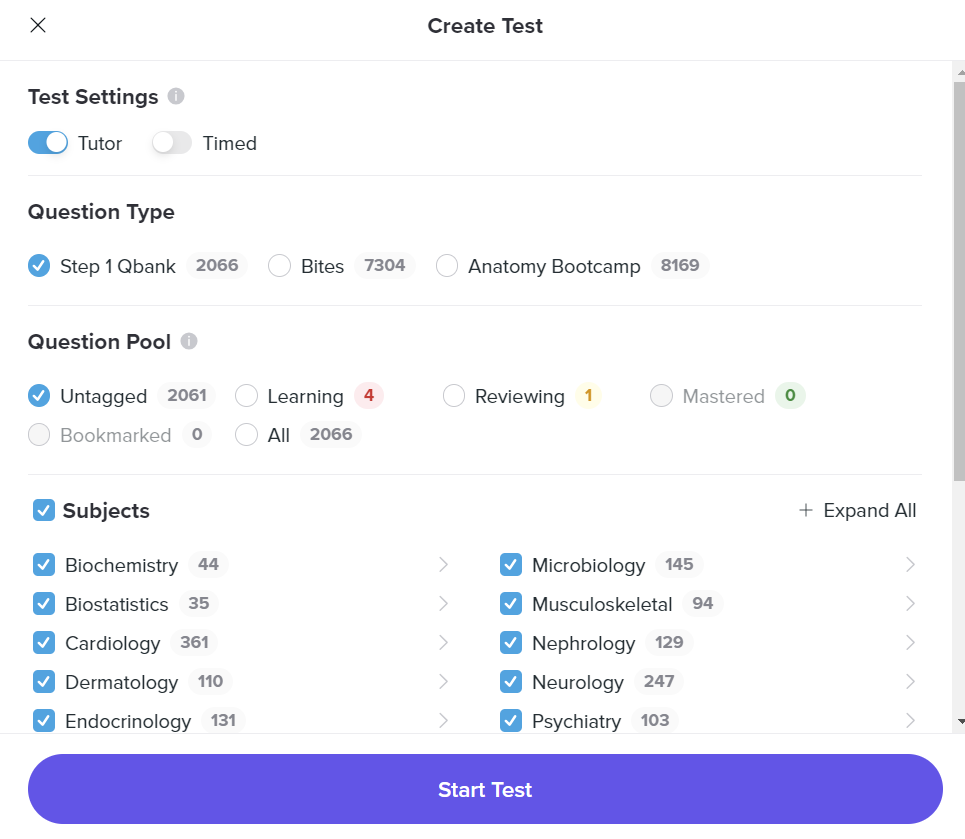Expand the Nephrology subject chevron
This screenshot has width=965, height=839.
[x=910, y=643]
